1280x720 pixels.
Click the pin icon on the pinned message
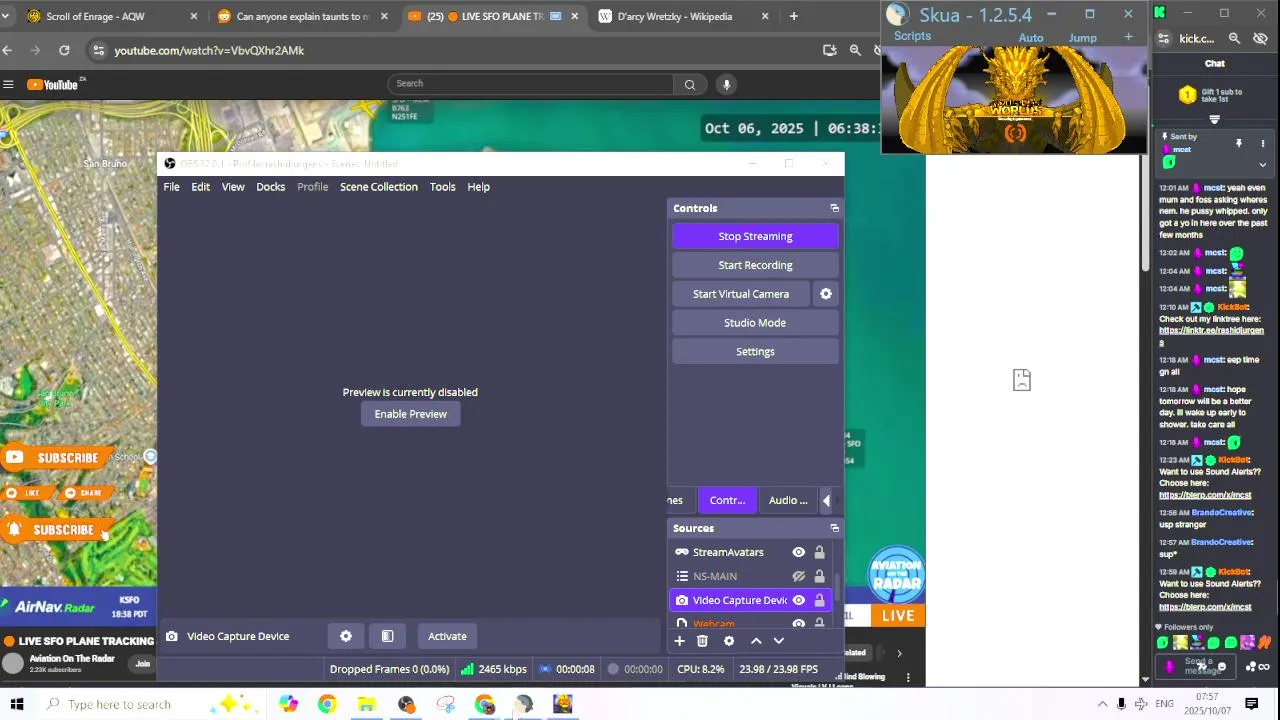click(x=1239, y=143)
